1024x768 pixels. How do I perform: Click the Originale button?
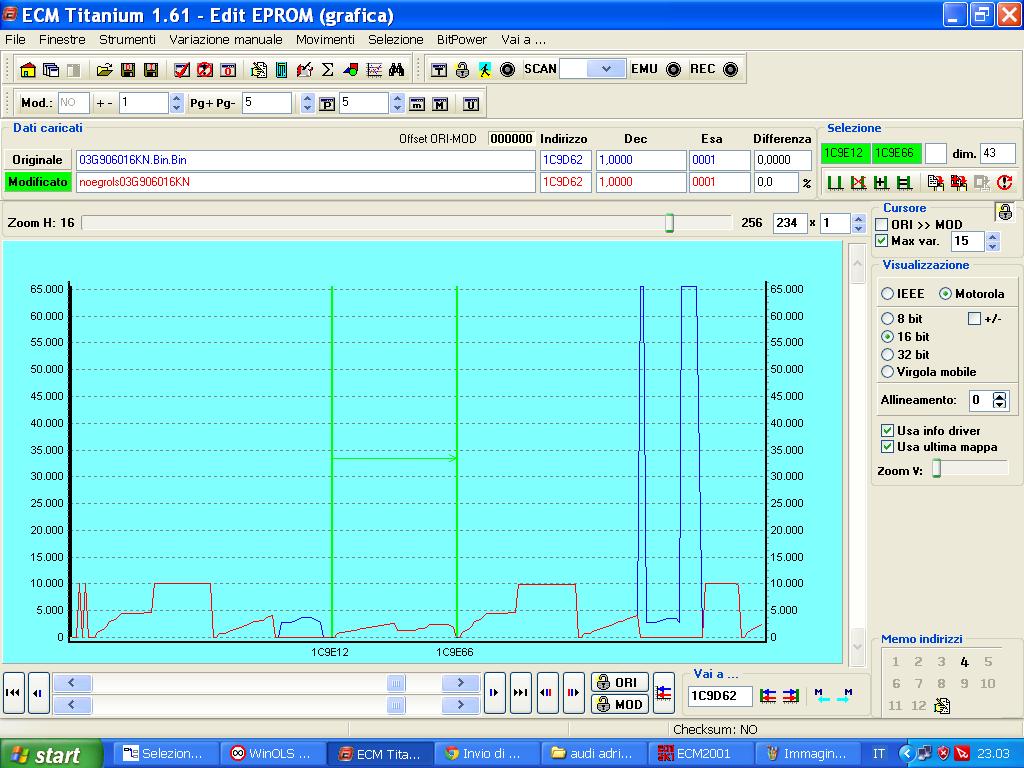37,160
